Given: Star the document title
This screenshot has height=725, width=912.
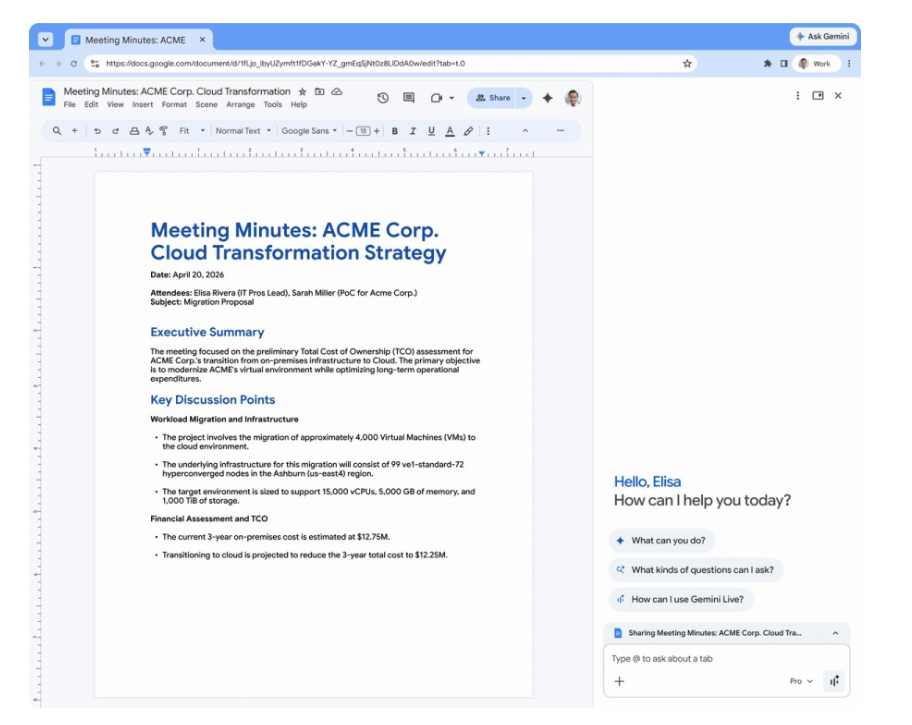Looking at the screenshot, I should [x=303, y=91].
